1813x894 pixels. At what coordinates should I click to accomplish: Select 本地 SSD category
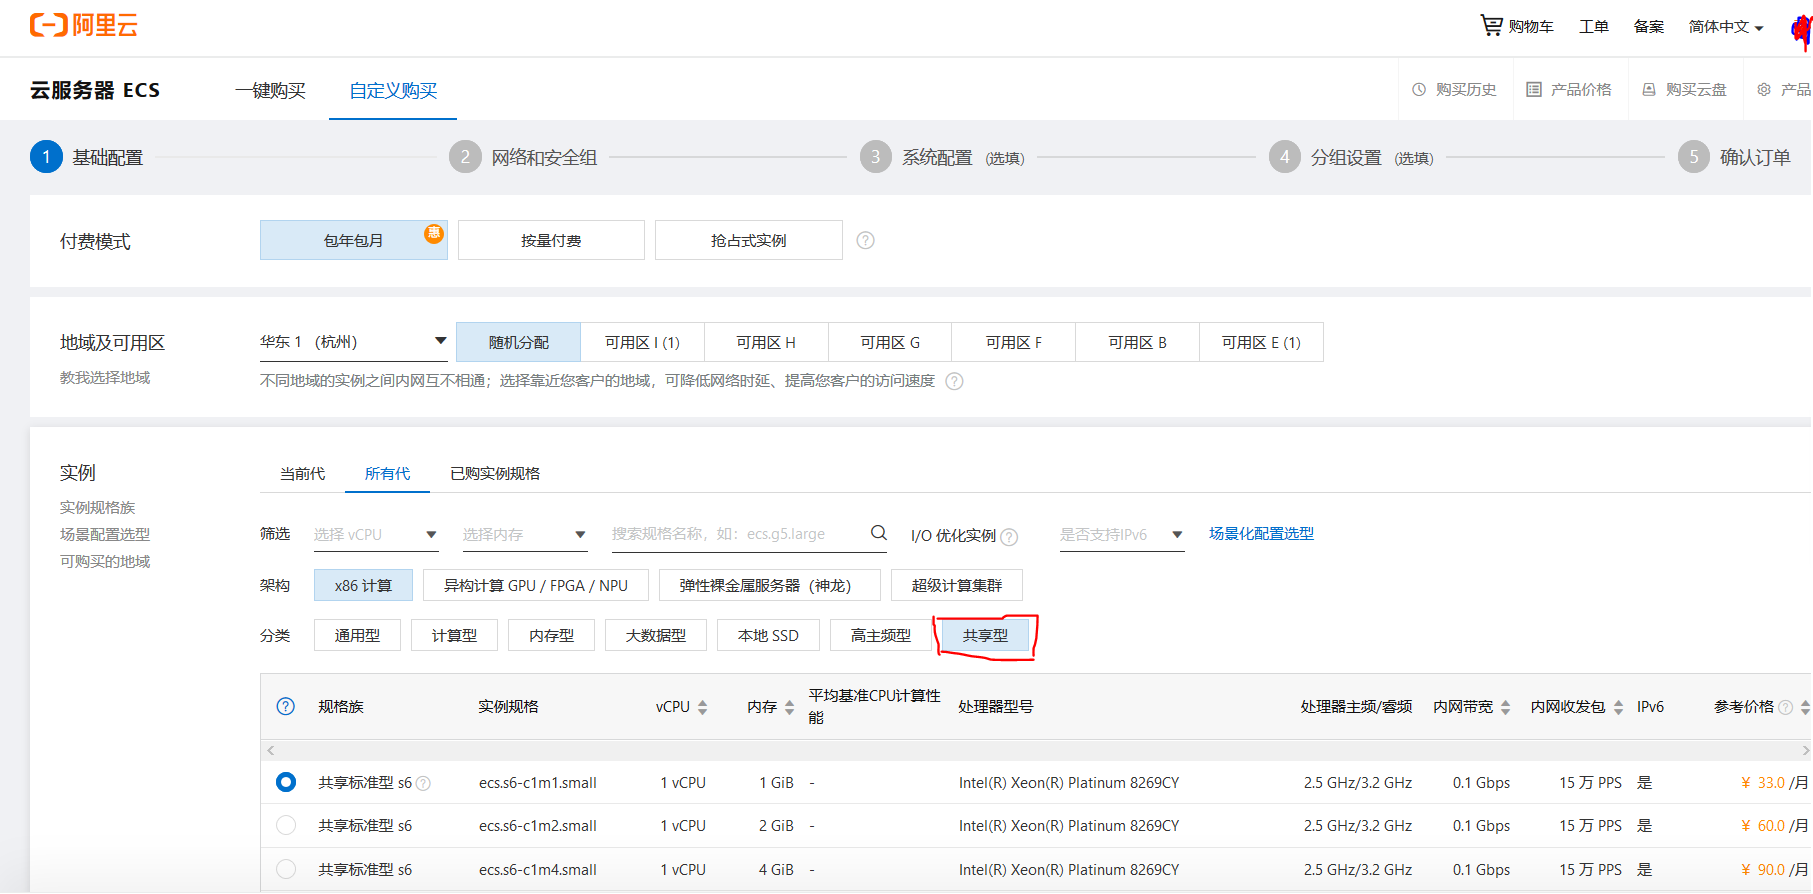768,635
